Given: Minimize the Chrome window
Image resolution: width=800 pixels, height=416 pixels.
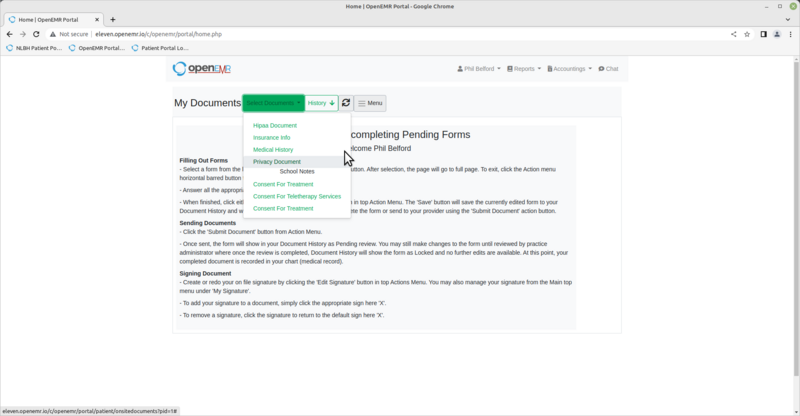Looking at the screenshot, I should click(766, 7).
